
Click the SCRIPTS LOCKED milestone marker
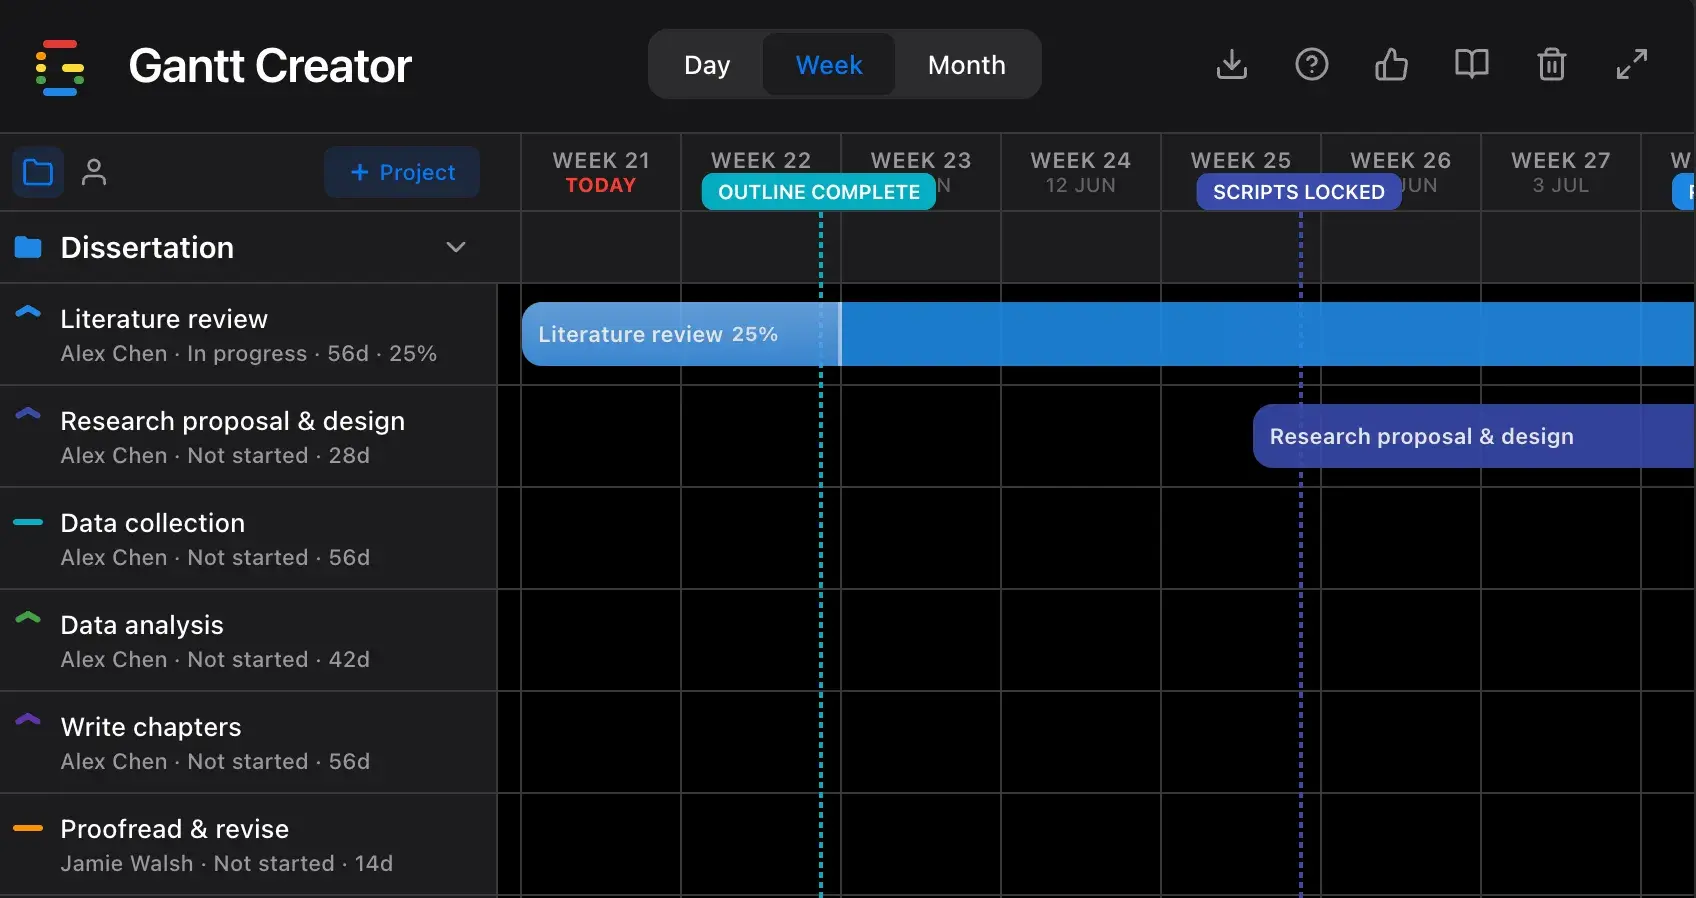pos(1299,192)
